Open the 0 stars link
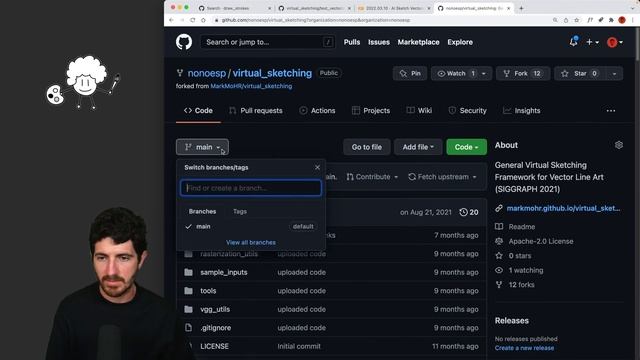 [520, 256]
